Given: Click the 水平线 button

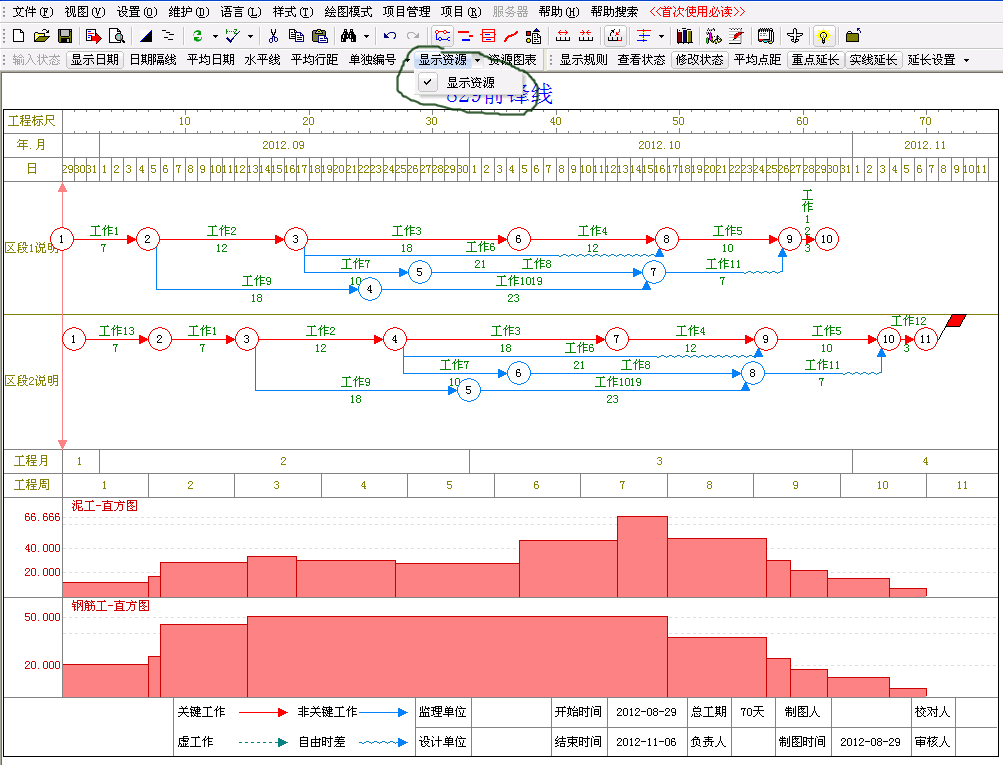Looking at the screenshot, I should tap(262, 59).
